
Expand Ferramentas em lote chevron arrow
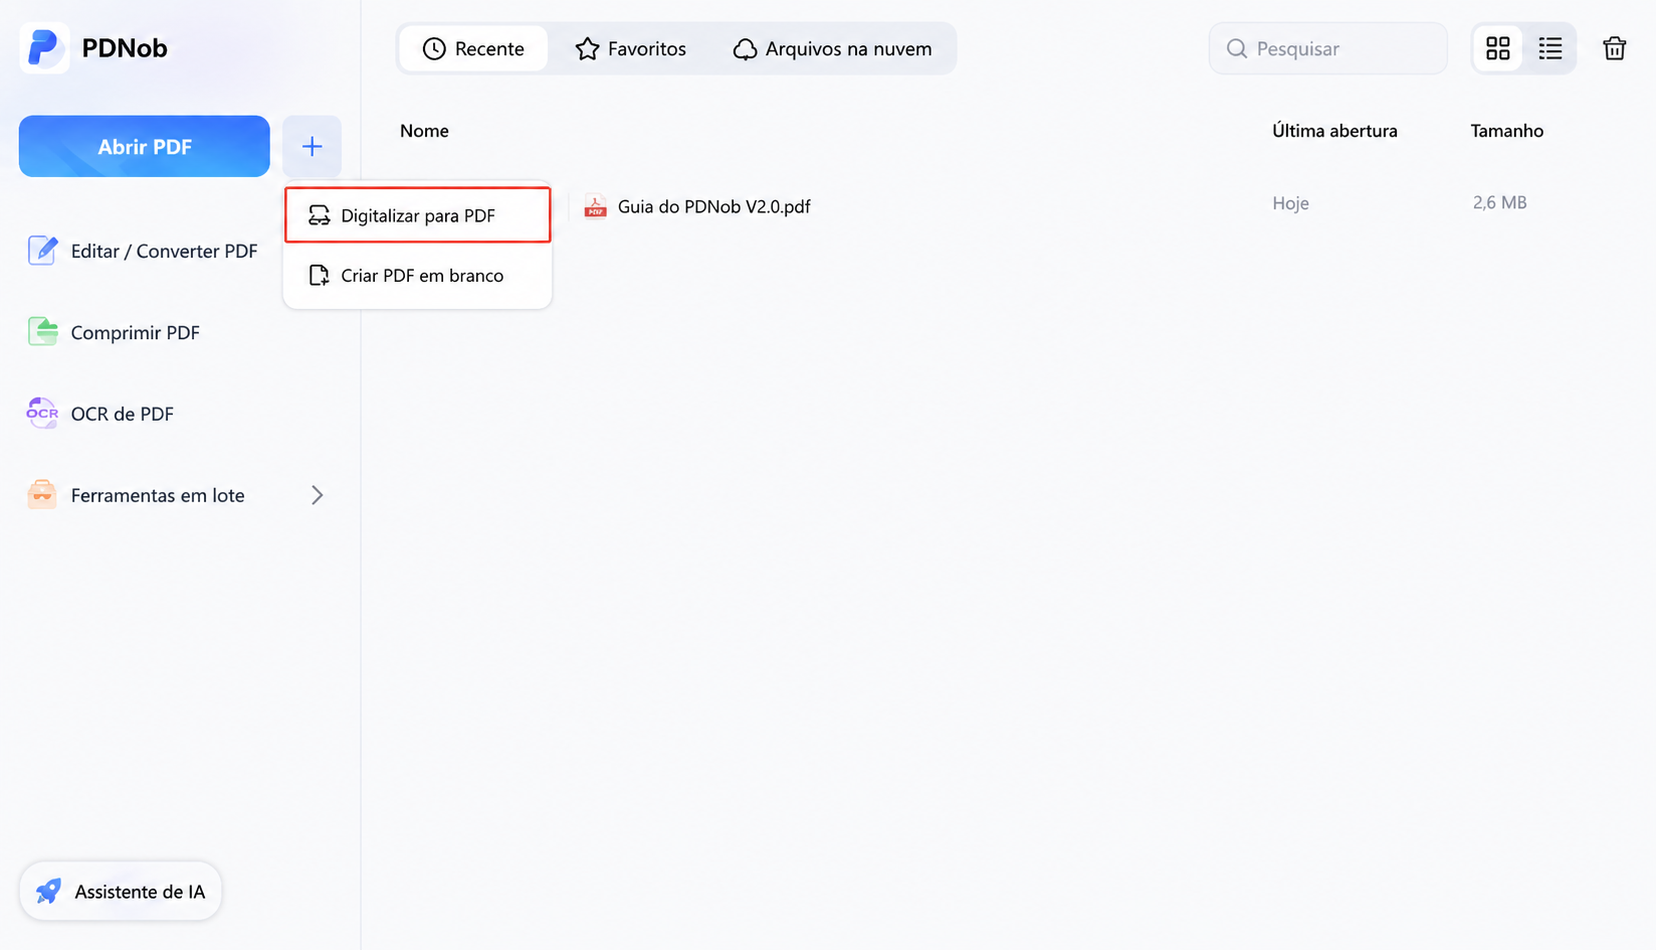pos(317,495)
